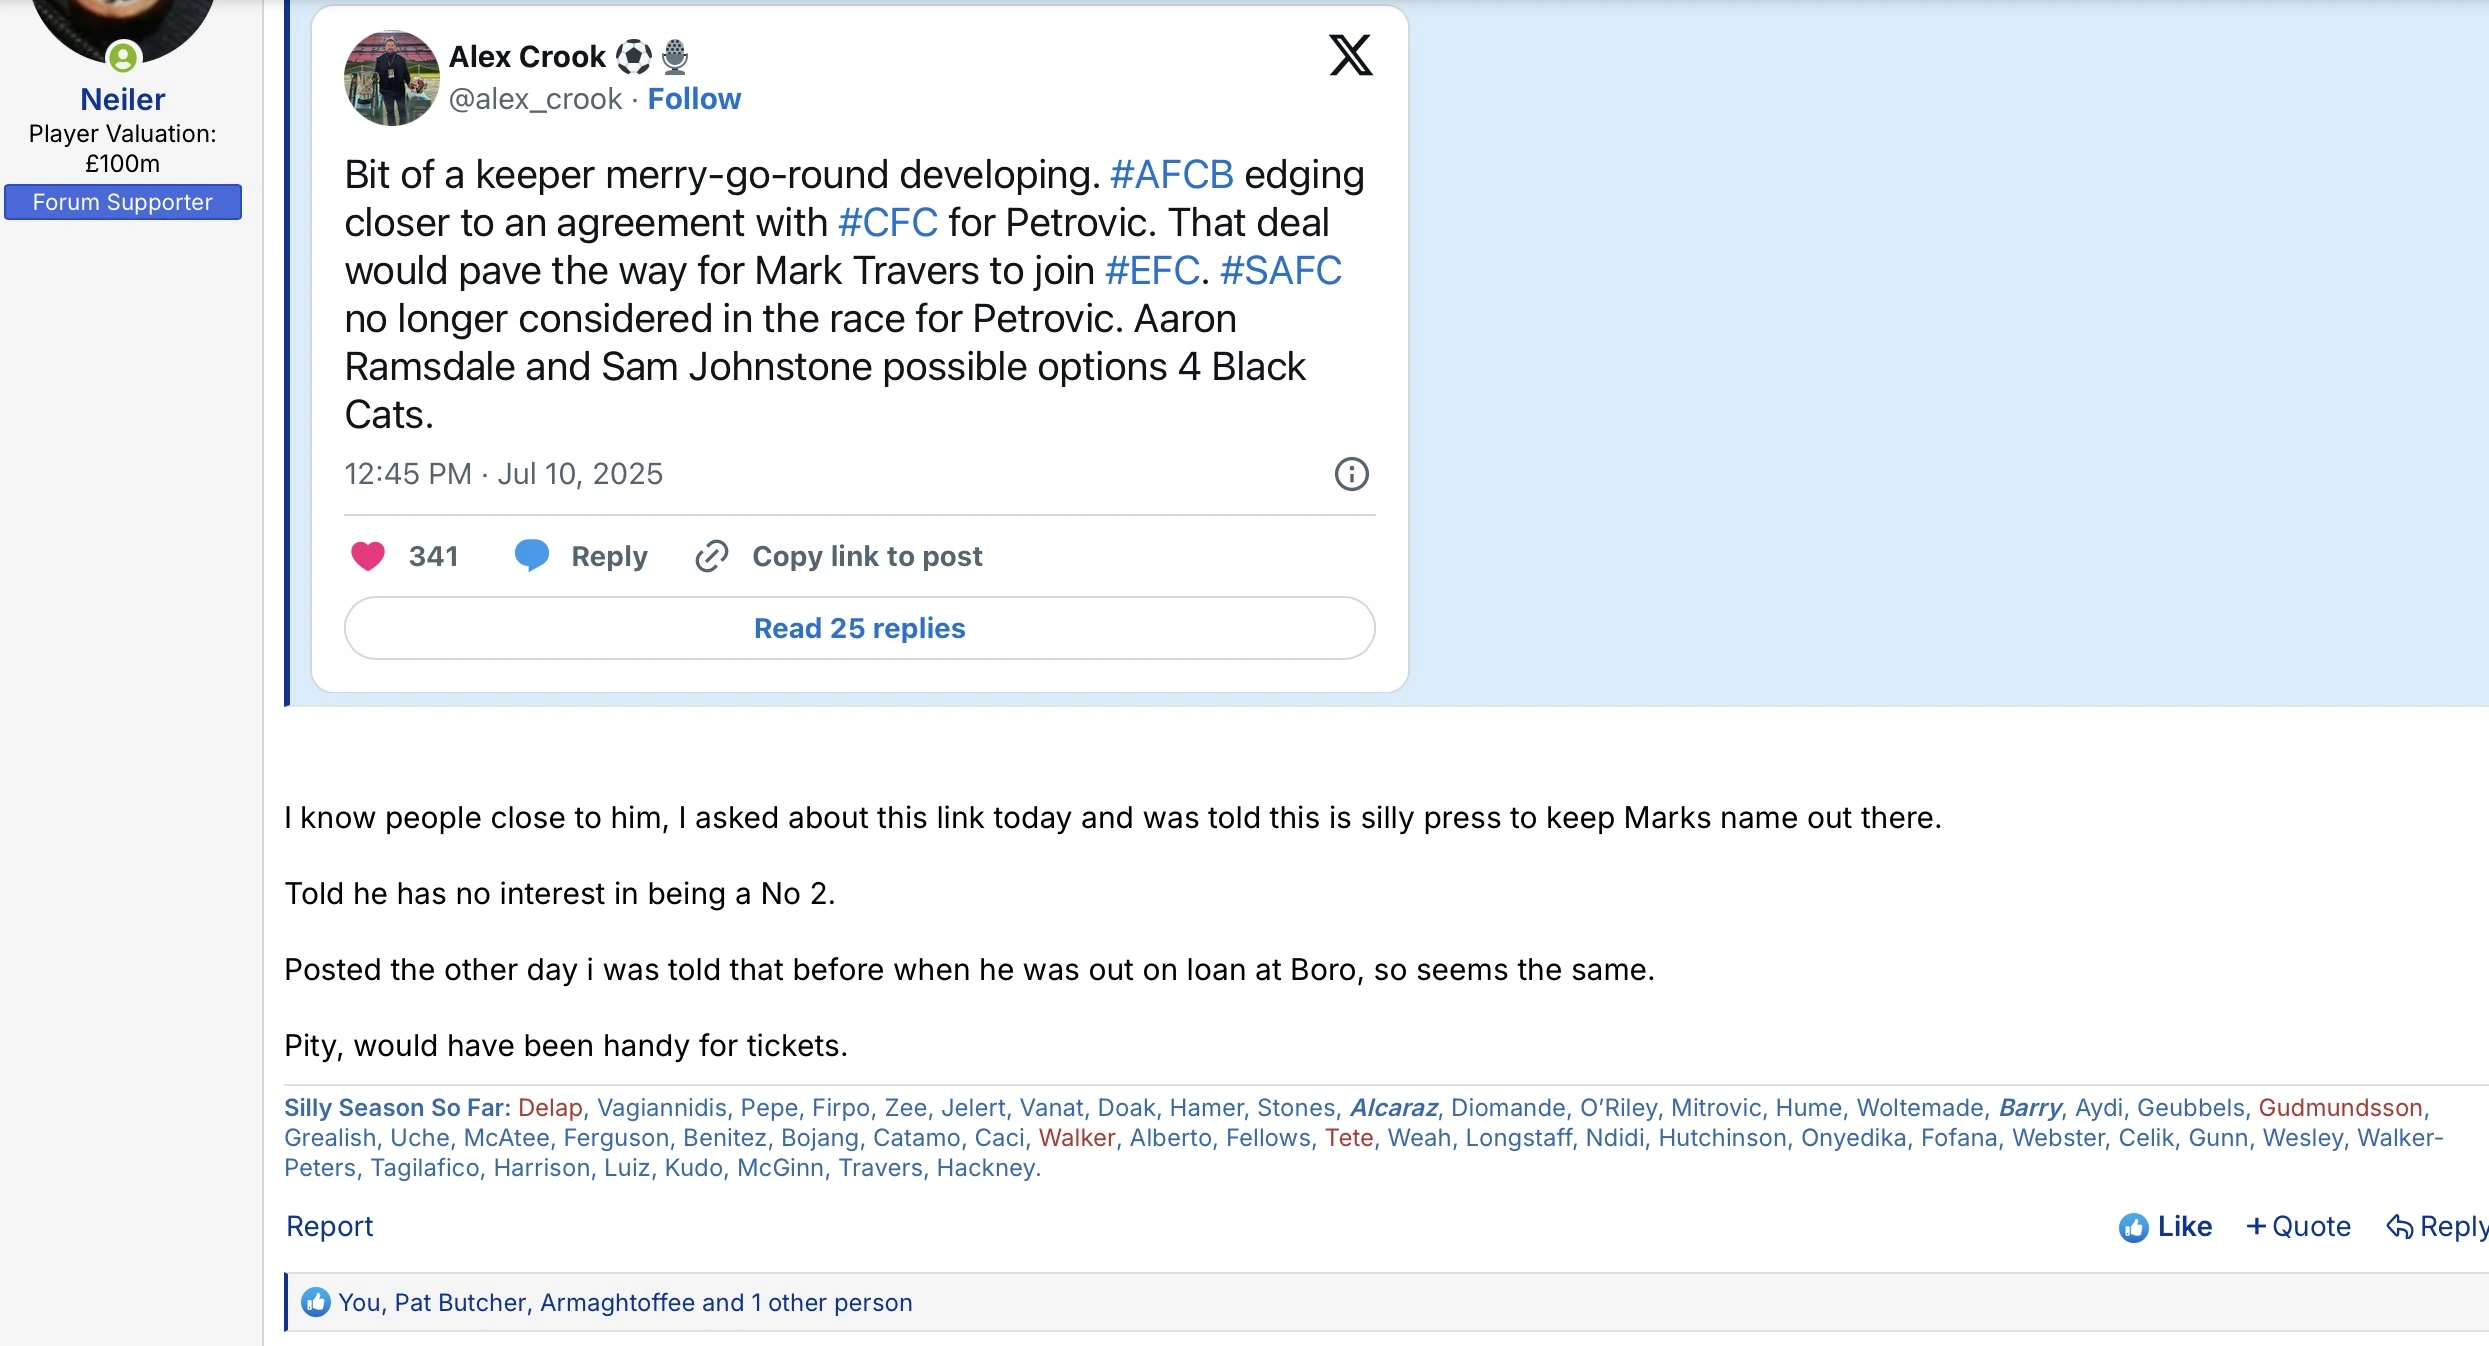Click the pink heart like icon on the tweet
Viewport: 2489px width, 1346px height.
click(368, 556)
